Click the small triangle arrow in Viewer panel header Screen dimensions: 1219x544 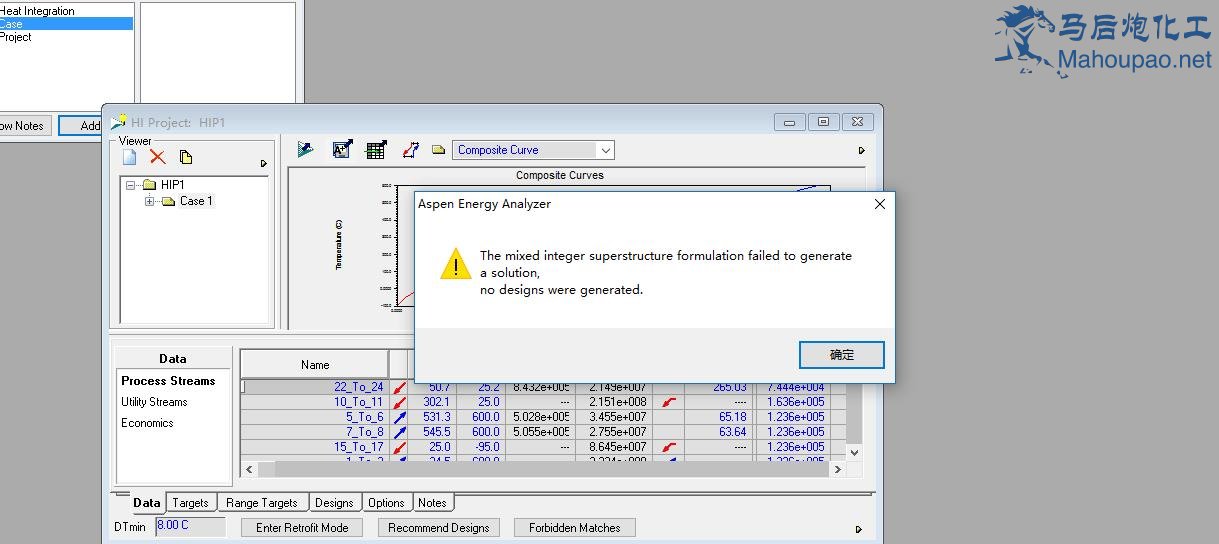point(264,163)
